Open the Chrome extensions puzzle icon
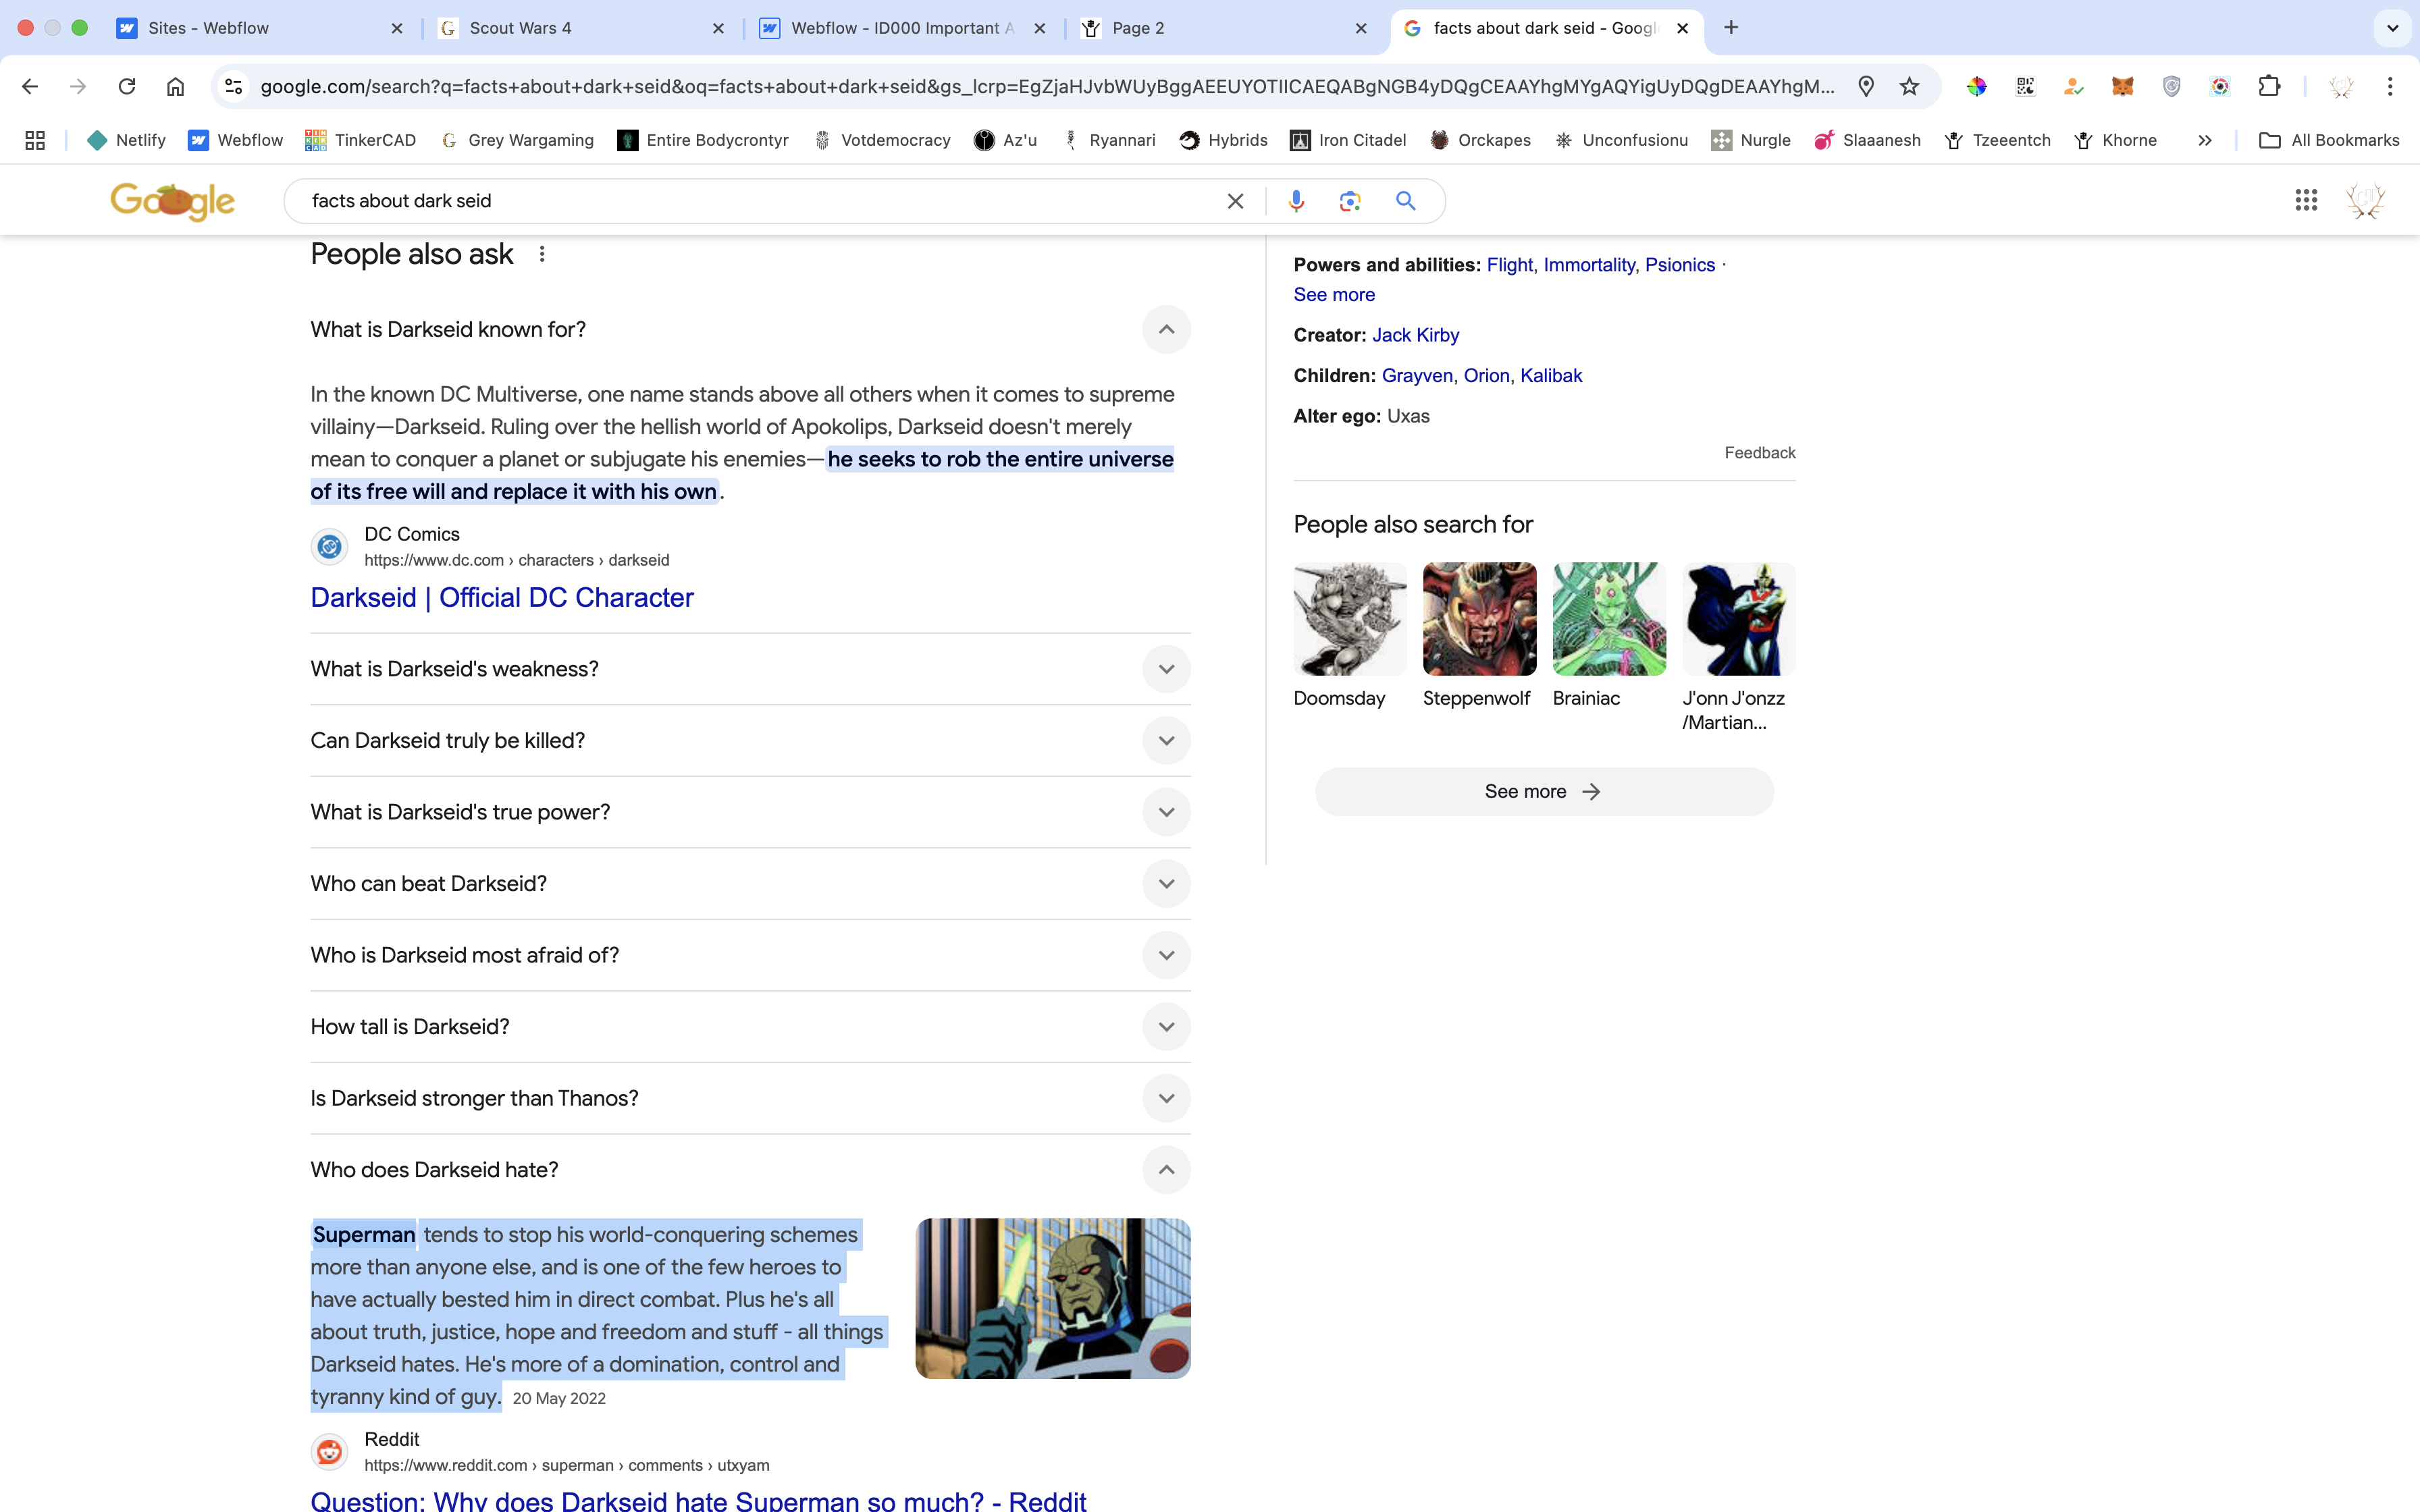Viewport: 2420px width, 1512px height. coord(2269,86)
